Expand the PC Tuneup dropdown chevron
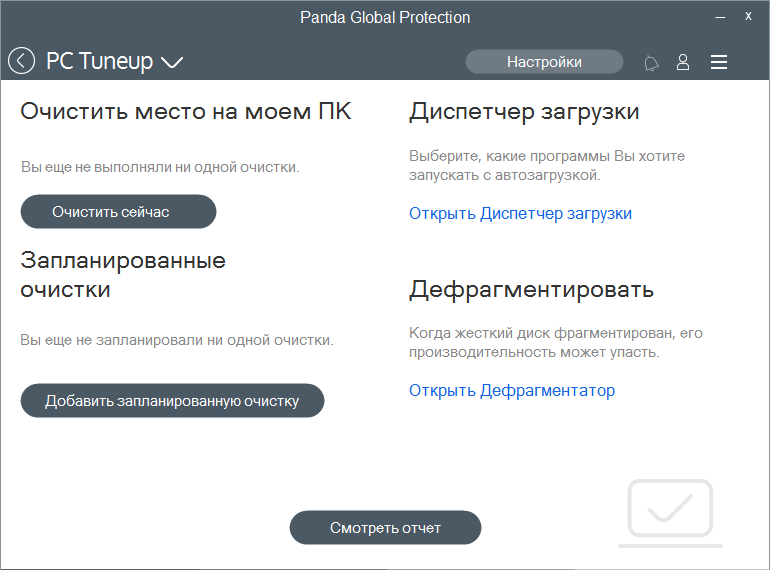Image resolution: width=770 pixels, height=570 pixels. click(172, 62)
